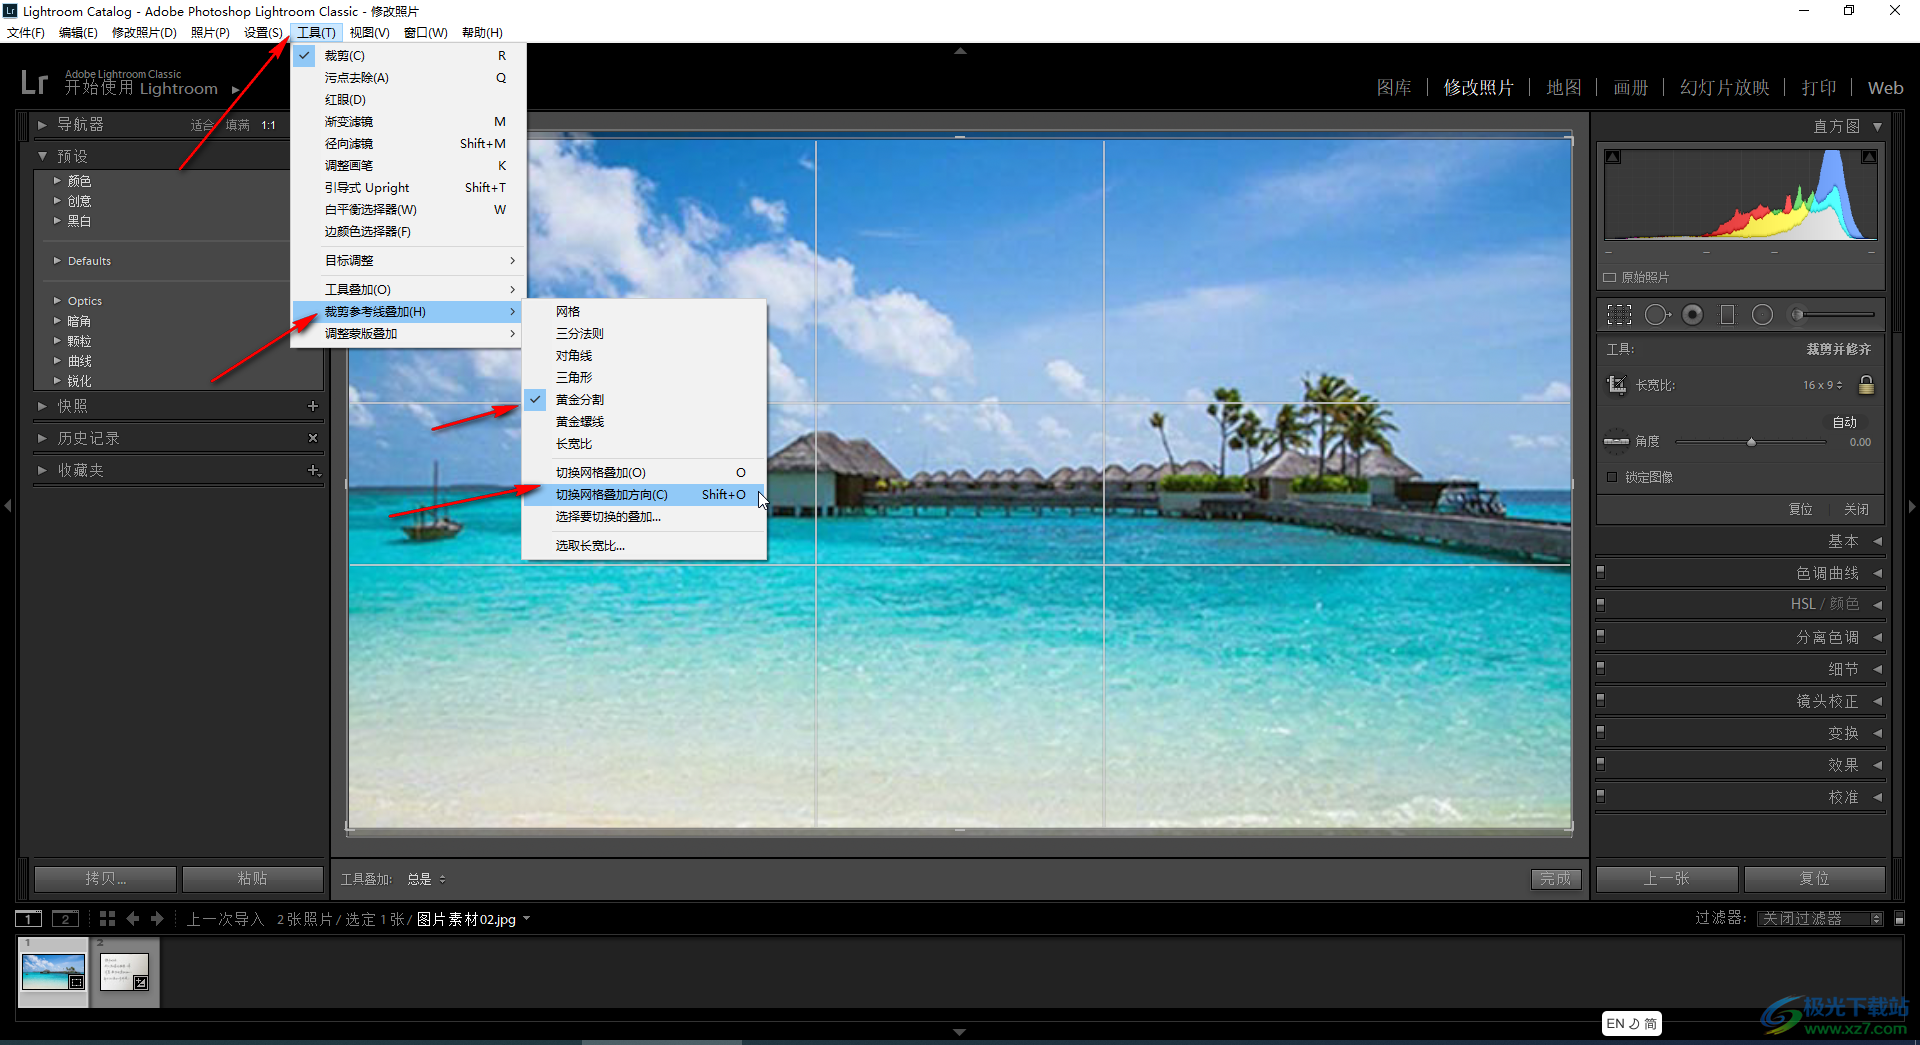The height and width of the screenshot is (1045, 1920).
Task: Toggle the aspect ratio lock padlock
Action: (1866, 385)
